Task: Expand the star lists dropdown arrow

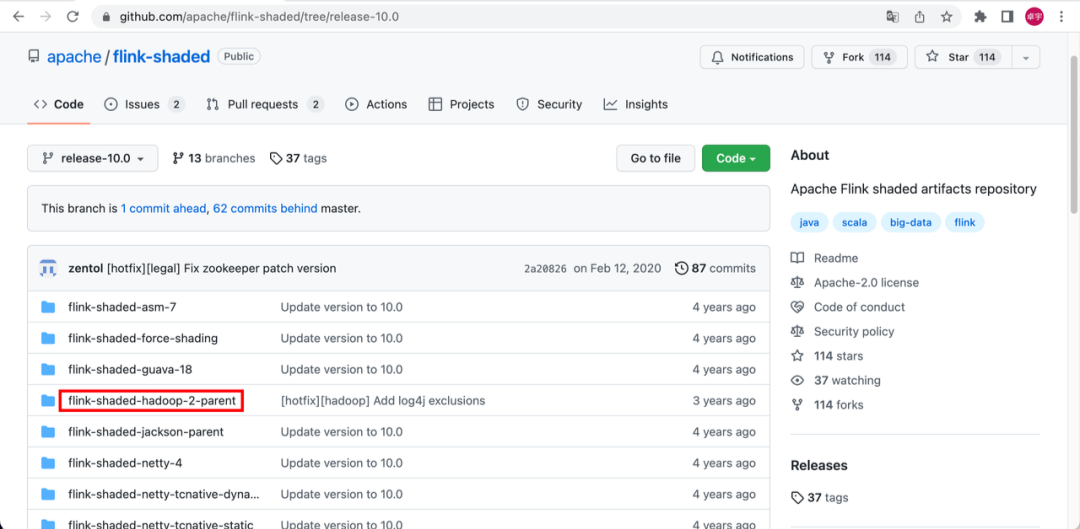Action: pyautogui.click(x=1025, y=57)
